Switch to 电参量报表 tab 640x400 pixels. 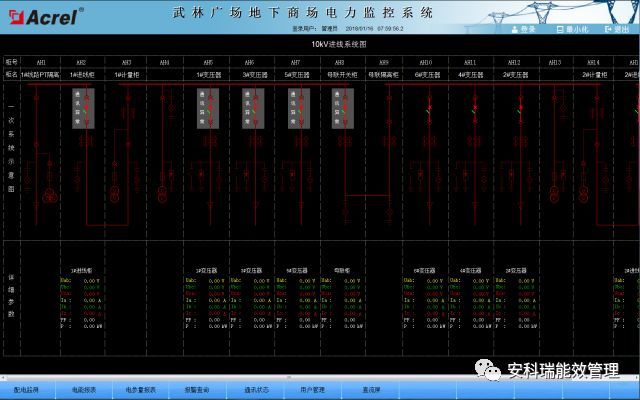point(141,389)
